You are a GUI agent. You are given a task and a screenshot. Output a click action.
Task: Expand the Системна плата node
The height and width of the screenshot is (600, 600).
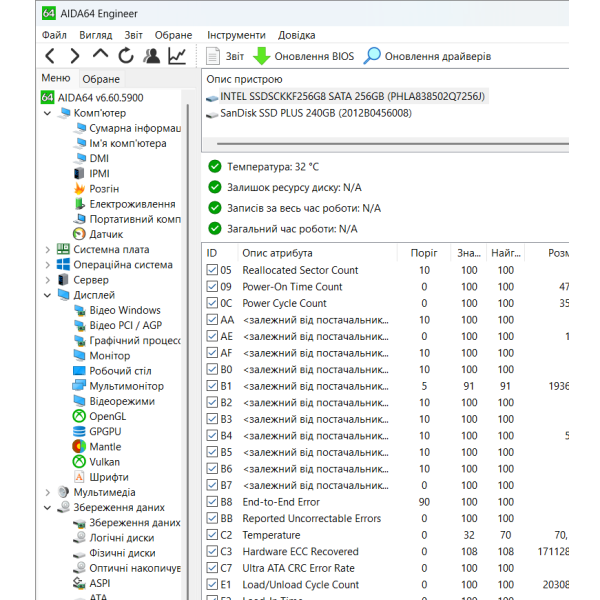(47, 250)
